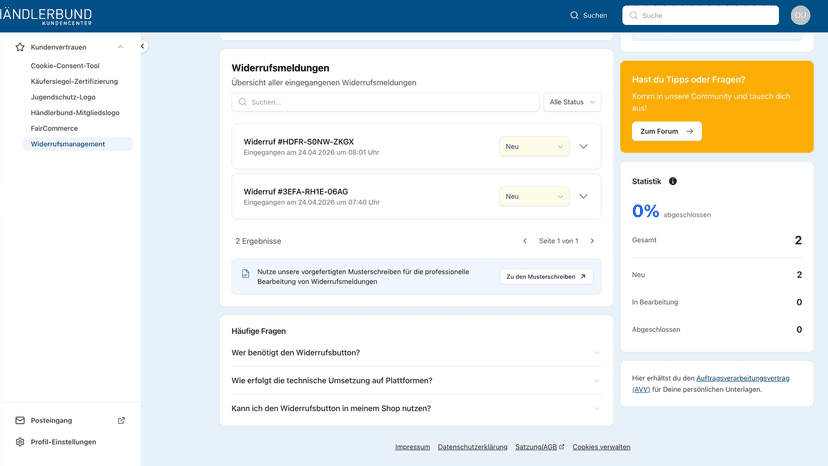Click the Suchen magnifier icon in header

point(574,15)
